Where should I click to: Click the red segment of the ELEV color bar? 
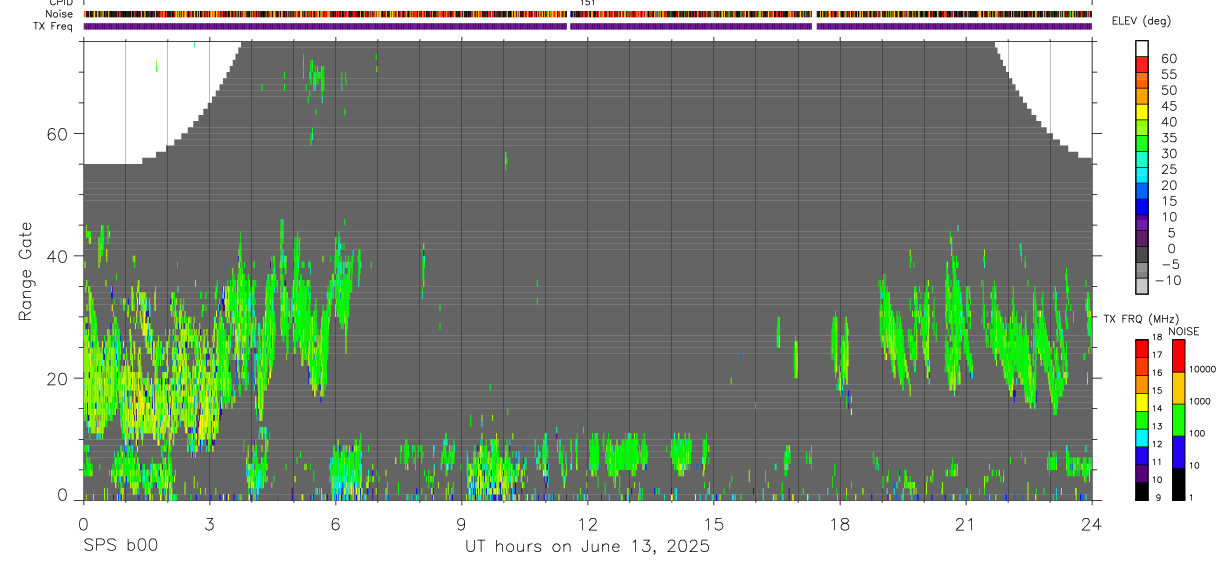[x=1142, y=64]
